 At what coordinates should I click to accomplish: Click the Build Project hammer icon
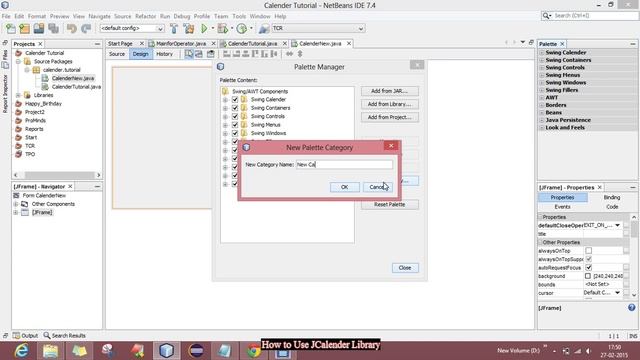tap(174, 28)
